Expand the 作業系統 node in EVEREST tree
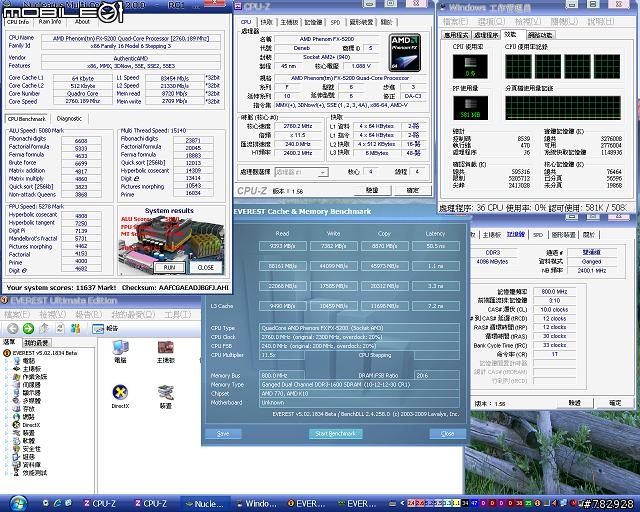 (x=7, y=377)
